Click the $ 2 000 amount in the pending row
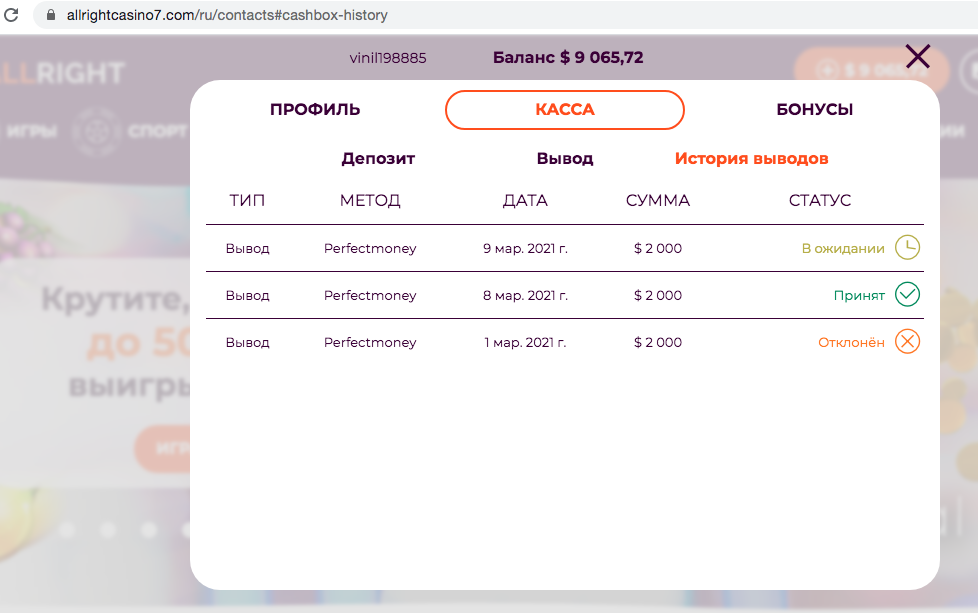This screenshot has width=978, height=613. [x=657, y=248]
